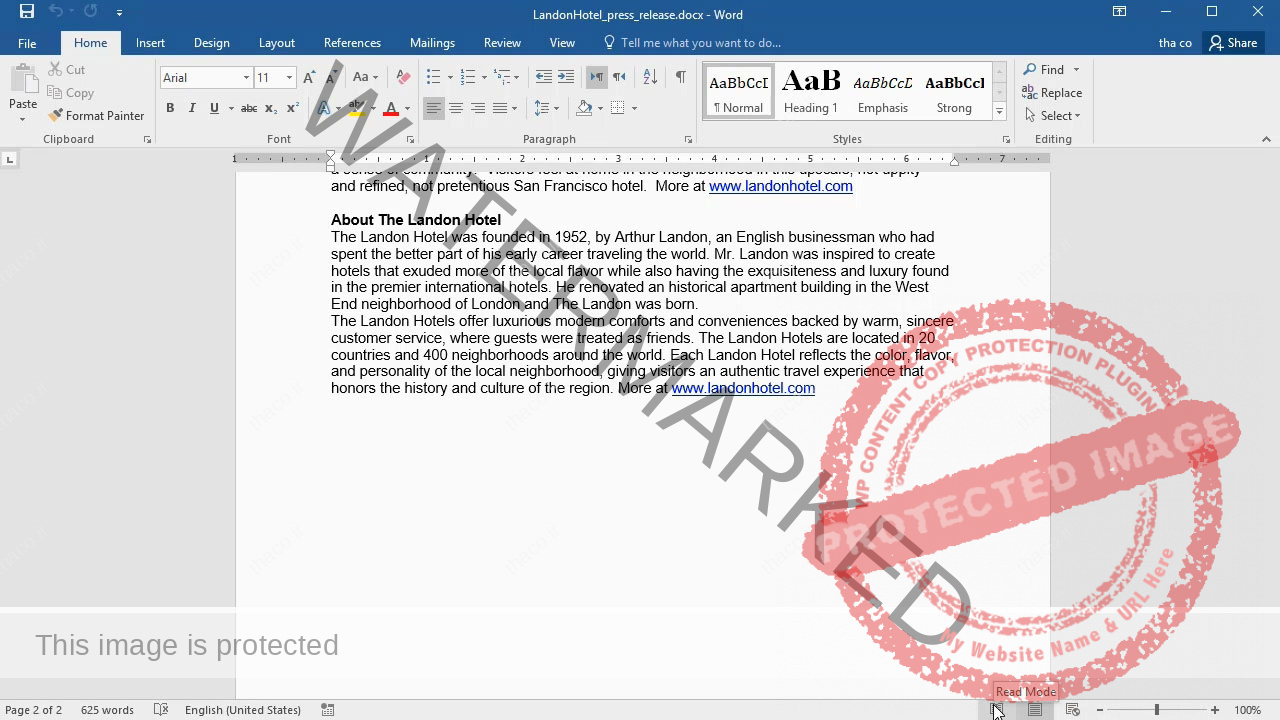Click the Numbering list icon
The image size is (1280, 720).
pyautogui.click(x=467, y=78)
